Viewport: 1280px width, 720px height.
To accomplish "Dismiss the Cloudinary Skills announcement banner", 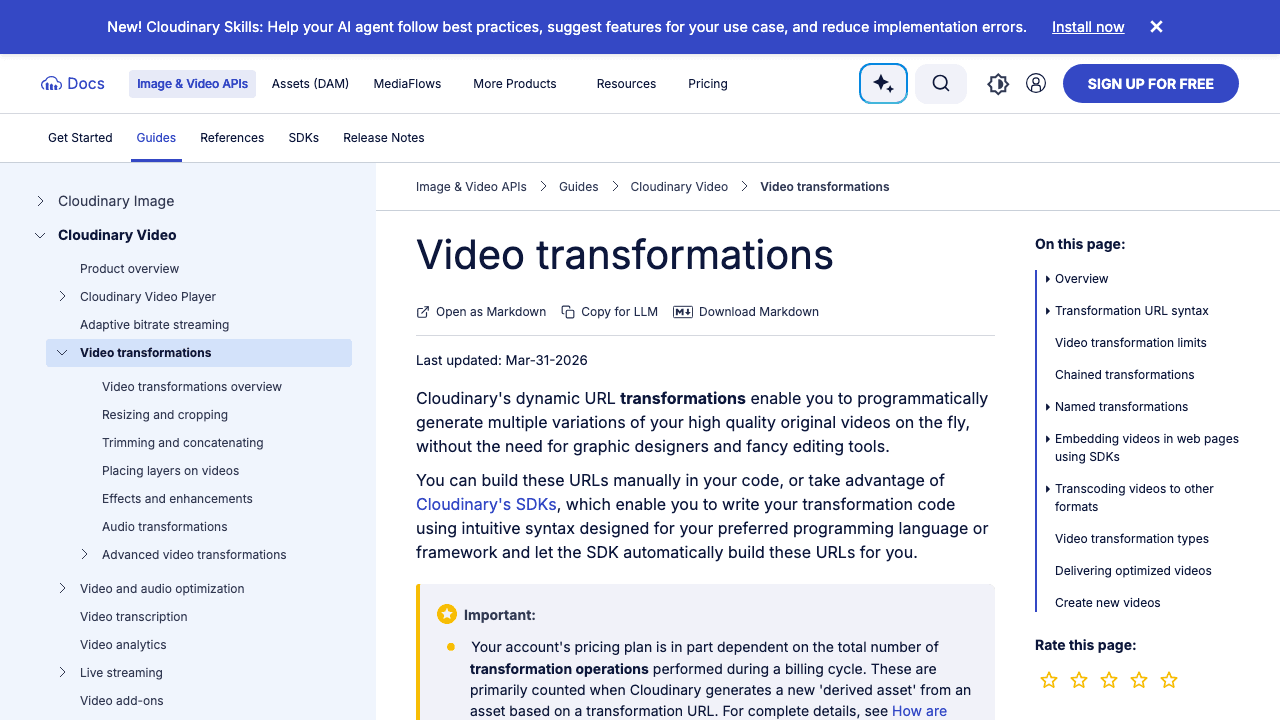I will point(1155,27).
